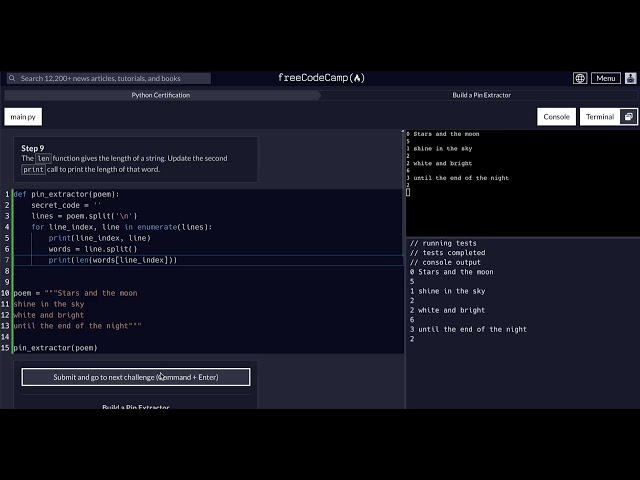Image resolution: width=640 pixels, height=480 pixels.
Task: Click line 11 'shine in the sky' in editor
Action: 49,304
